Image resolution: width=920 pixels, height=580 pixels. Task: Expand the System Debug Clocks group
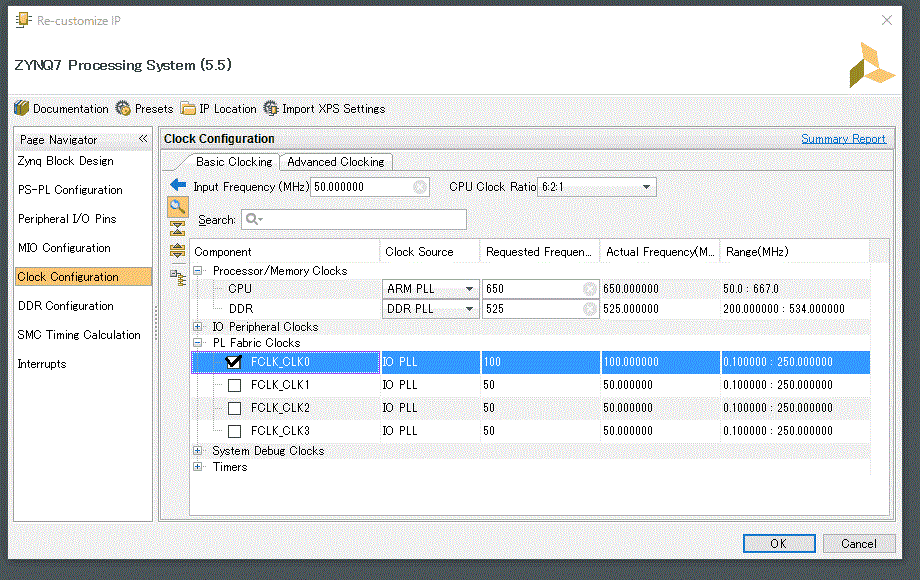pos(198,450)
